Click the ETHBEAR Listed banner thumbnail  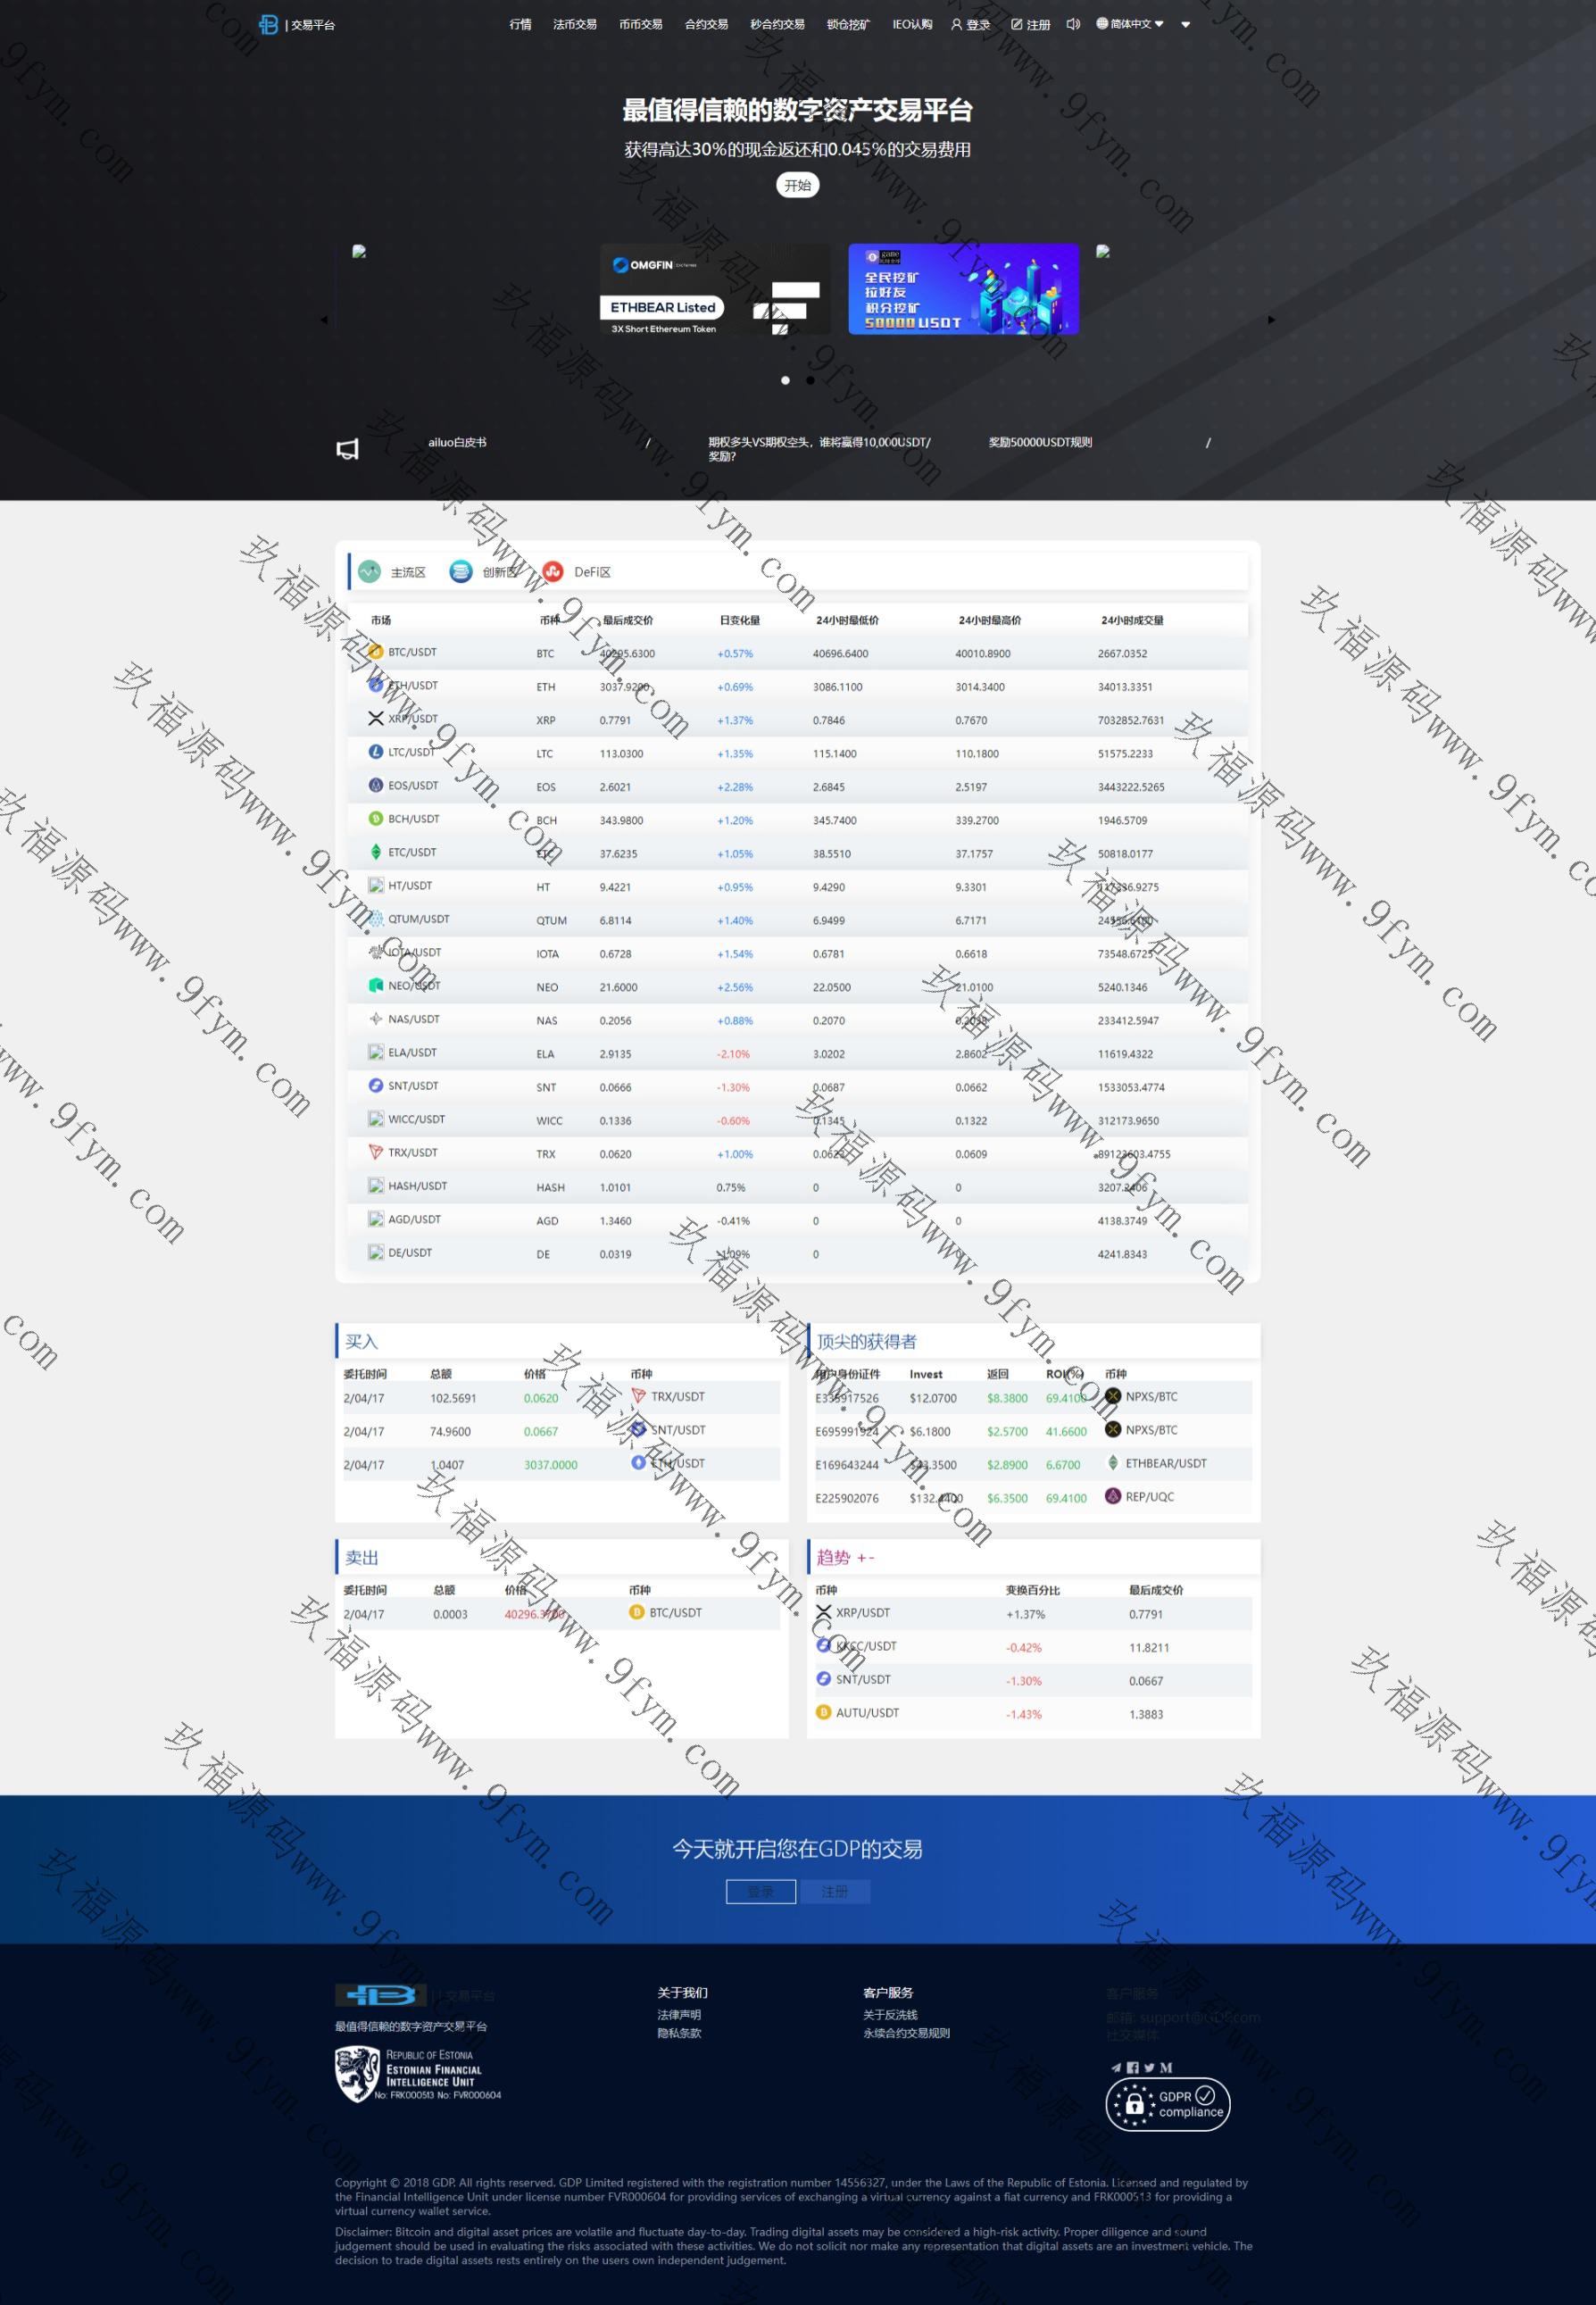pyautogui.click(x=714, y=289)
